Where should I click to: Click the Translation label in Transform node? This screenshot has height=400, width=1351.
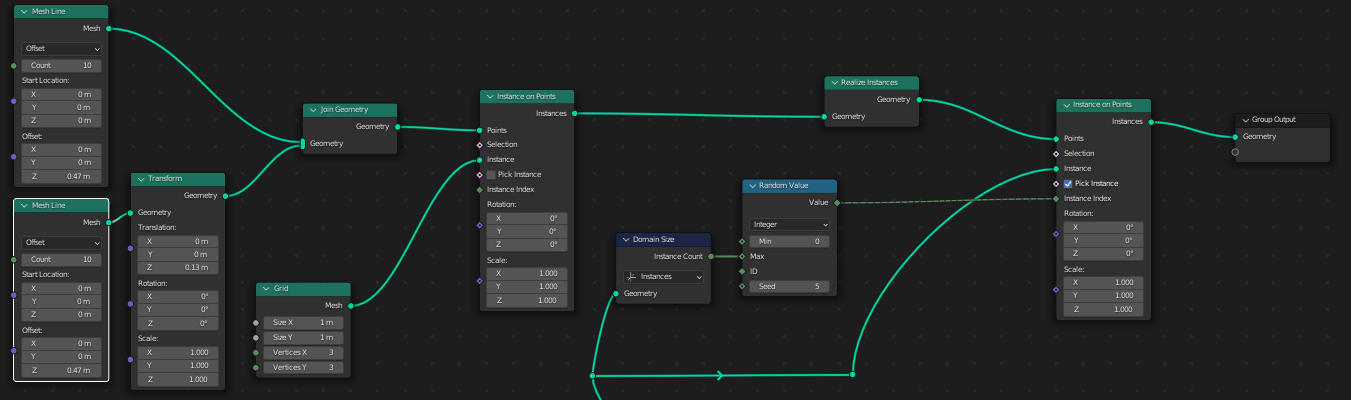point(158,227)
